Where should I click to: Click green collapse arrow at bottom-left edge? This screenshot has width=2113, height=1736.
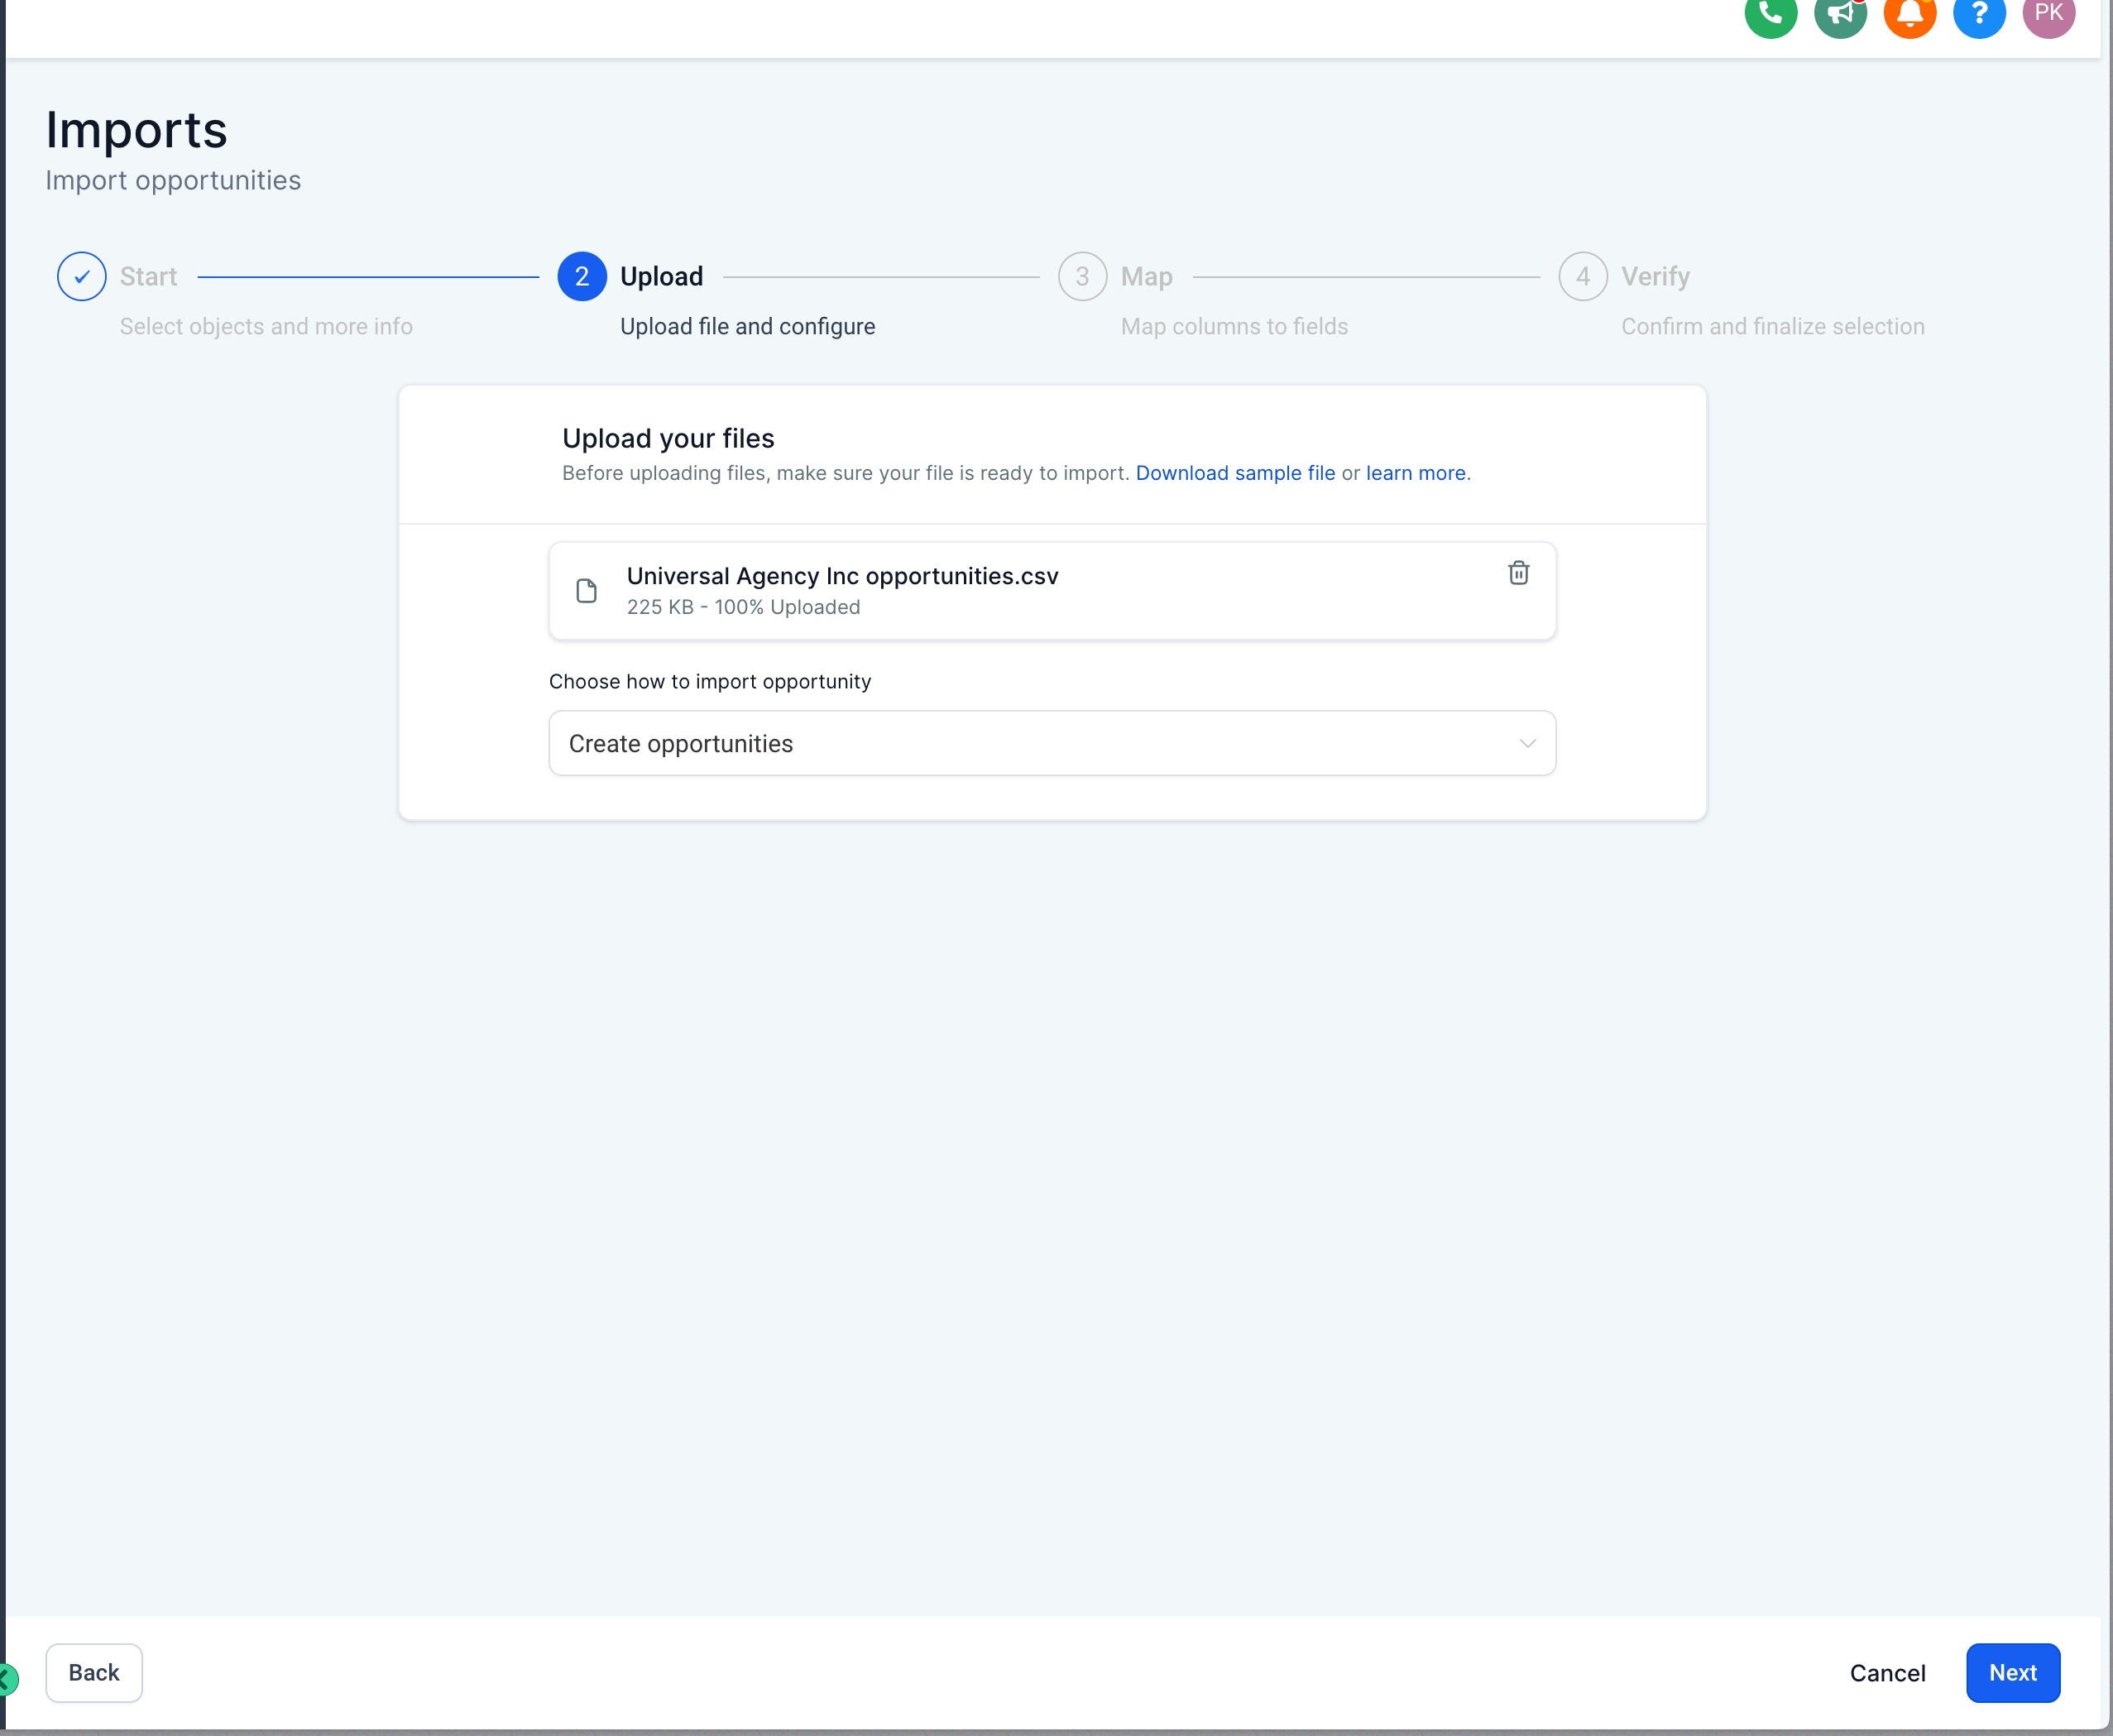pos(6,1679)
